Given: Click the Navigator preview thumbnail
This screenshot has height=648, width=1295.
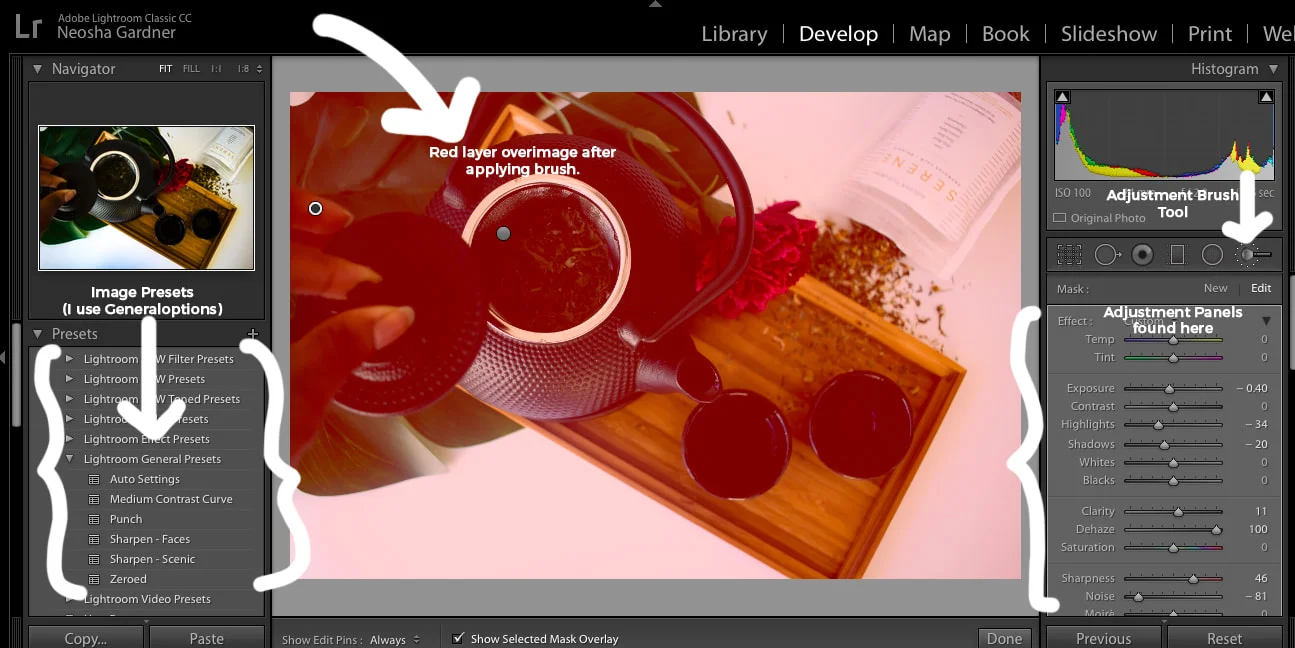Looking at the screenshot, I should pos(146,197).
